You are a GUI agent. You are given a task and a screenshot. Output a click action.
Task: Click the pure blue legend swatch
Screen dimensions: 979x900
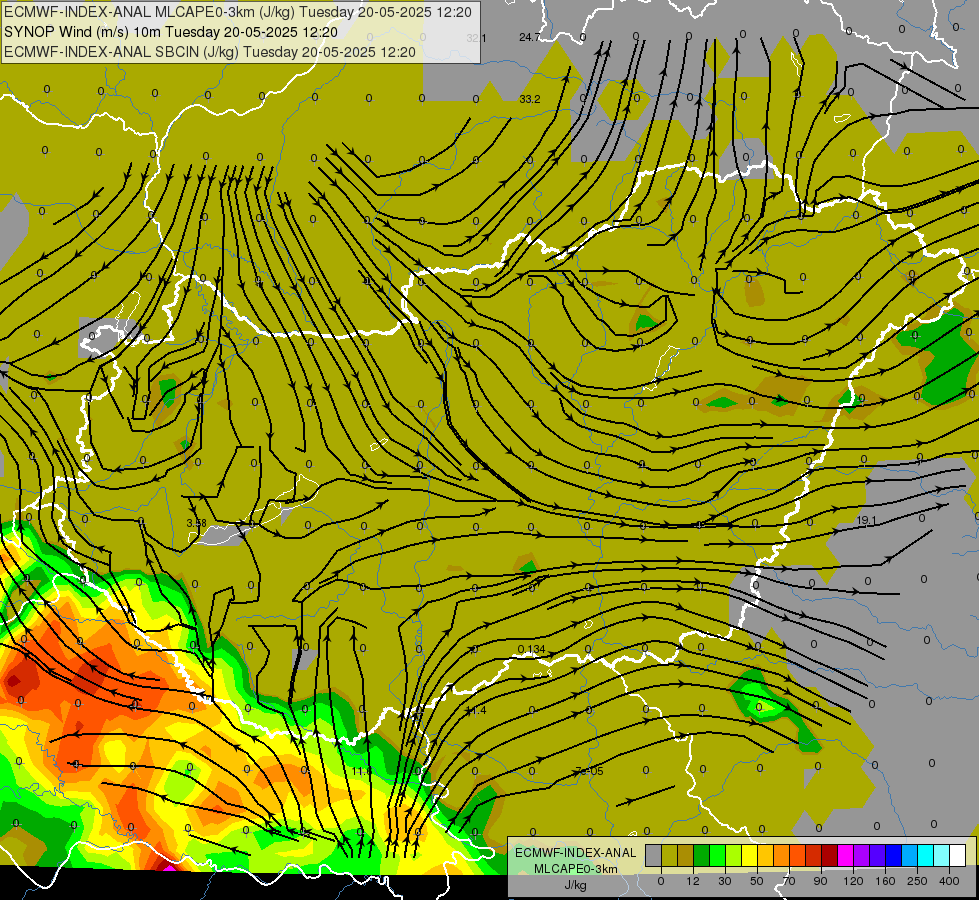pyautogui.click(x=893, y=855)
